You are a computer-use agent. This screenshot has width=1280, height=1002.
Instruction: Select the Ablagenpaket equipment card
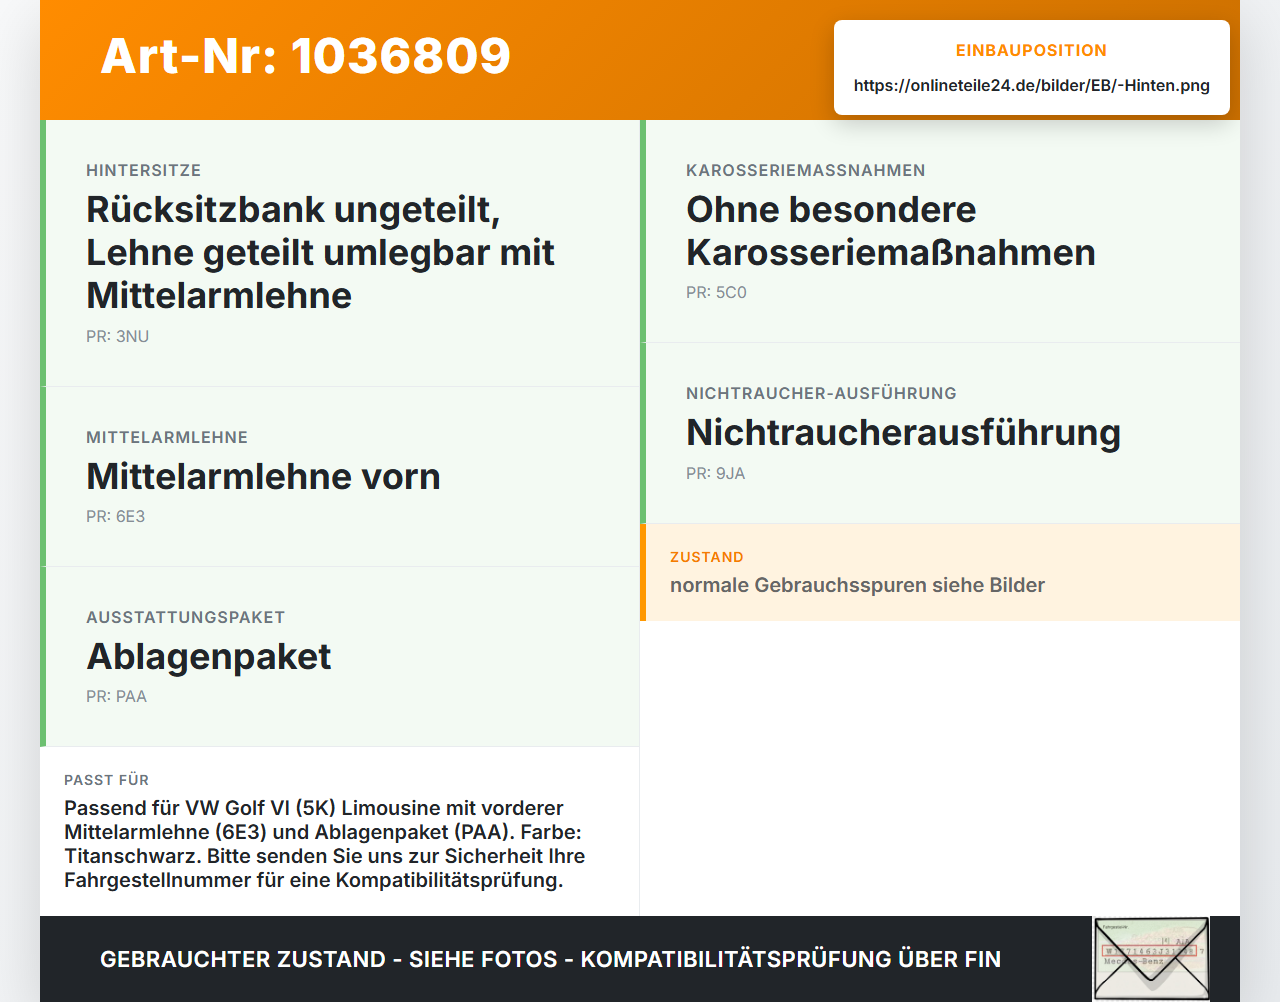point(340,657)
